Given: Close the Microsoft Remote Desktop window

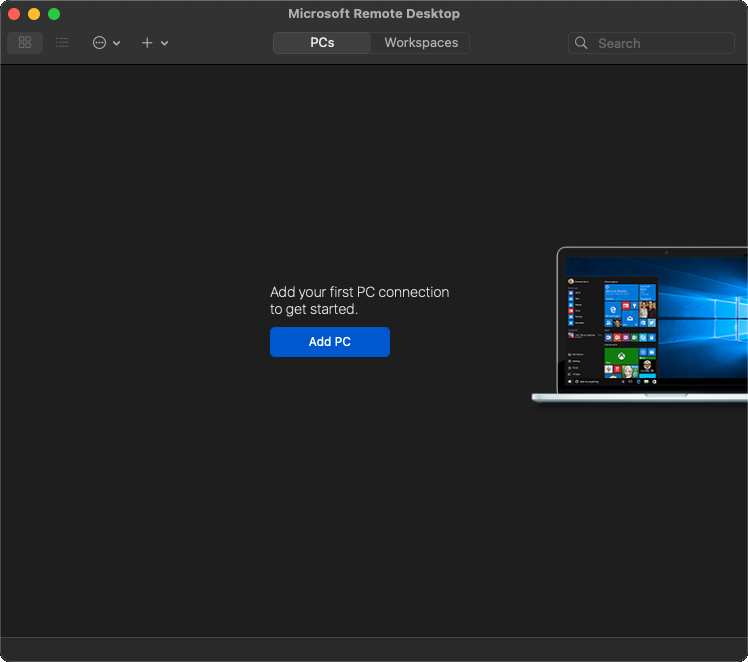Looking at the screenshot, I should [x=14, y=14].
